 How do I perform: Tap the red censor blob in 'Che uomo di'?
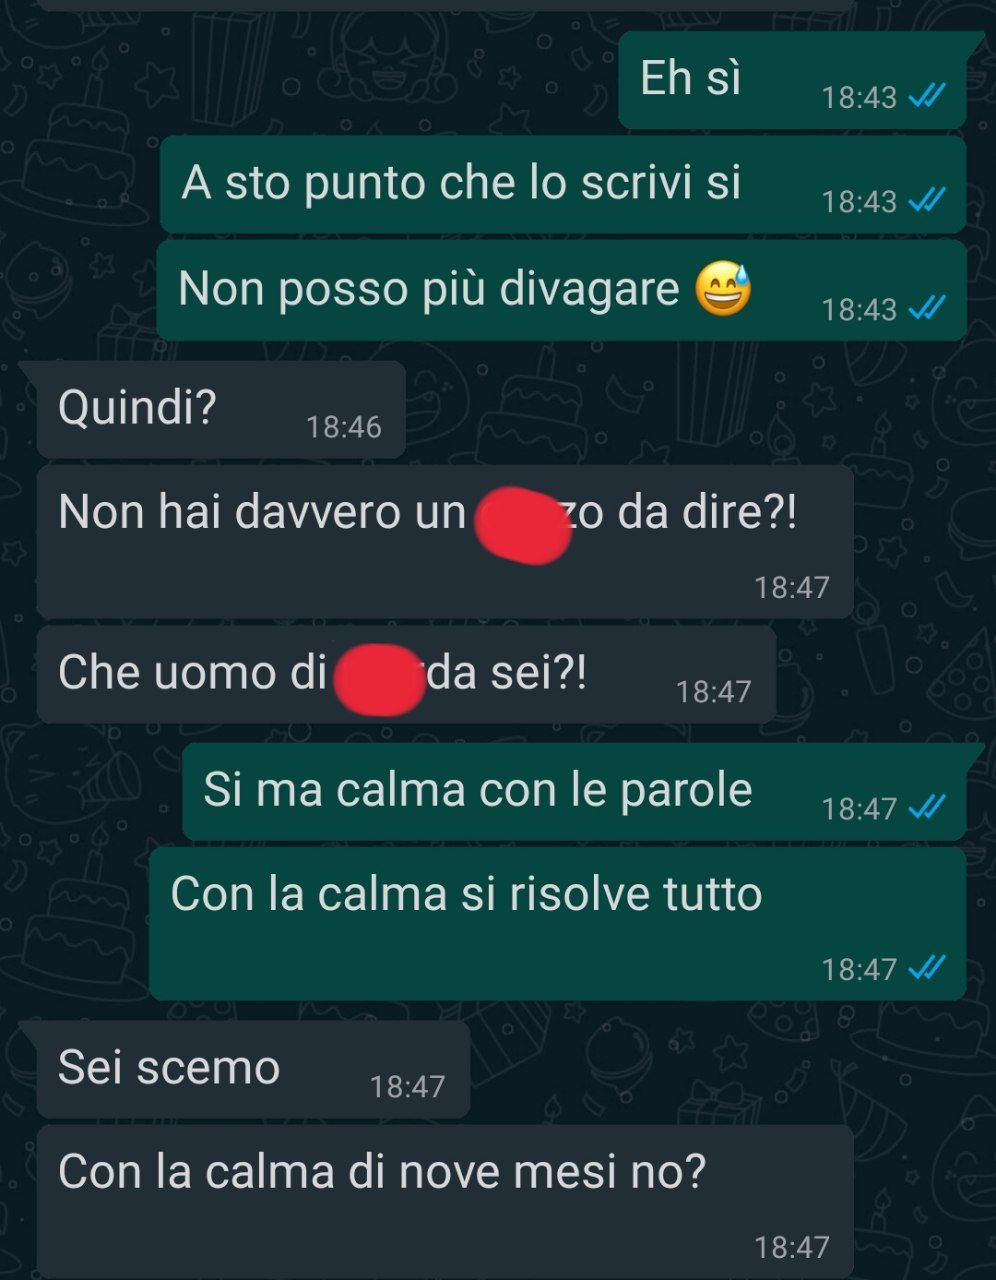pos(378,680)
